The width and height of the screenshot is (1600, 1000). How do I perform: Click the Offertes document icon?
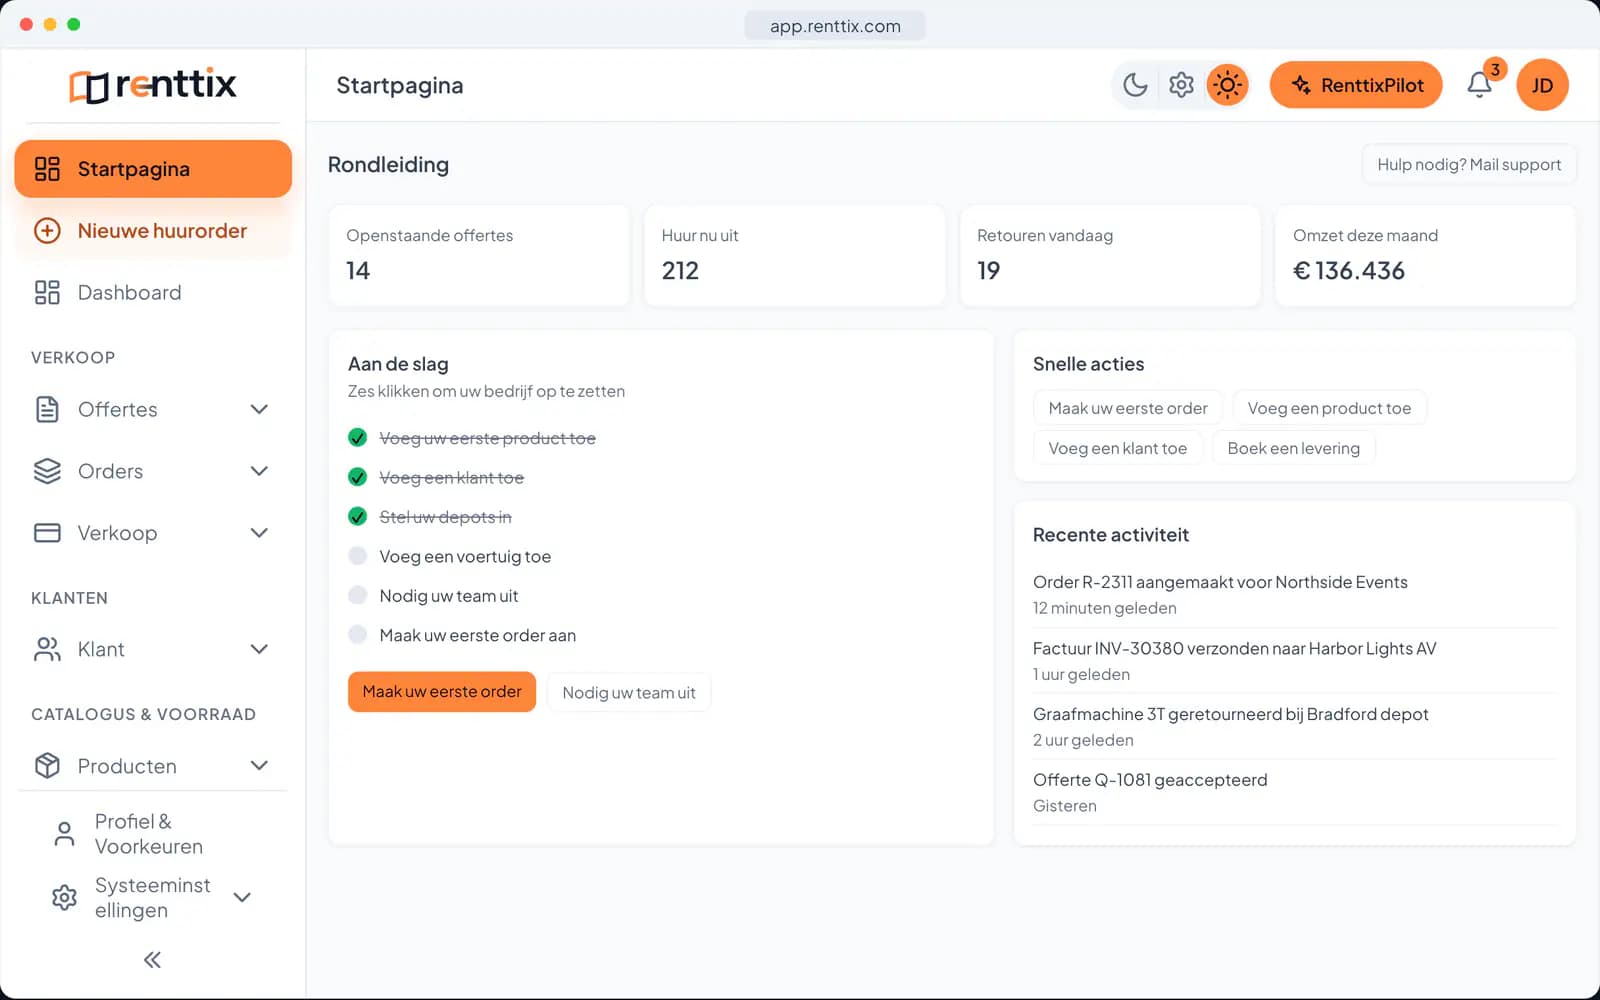point(47,409)
